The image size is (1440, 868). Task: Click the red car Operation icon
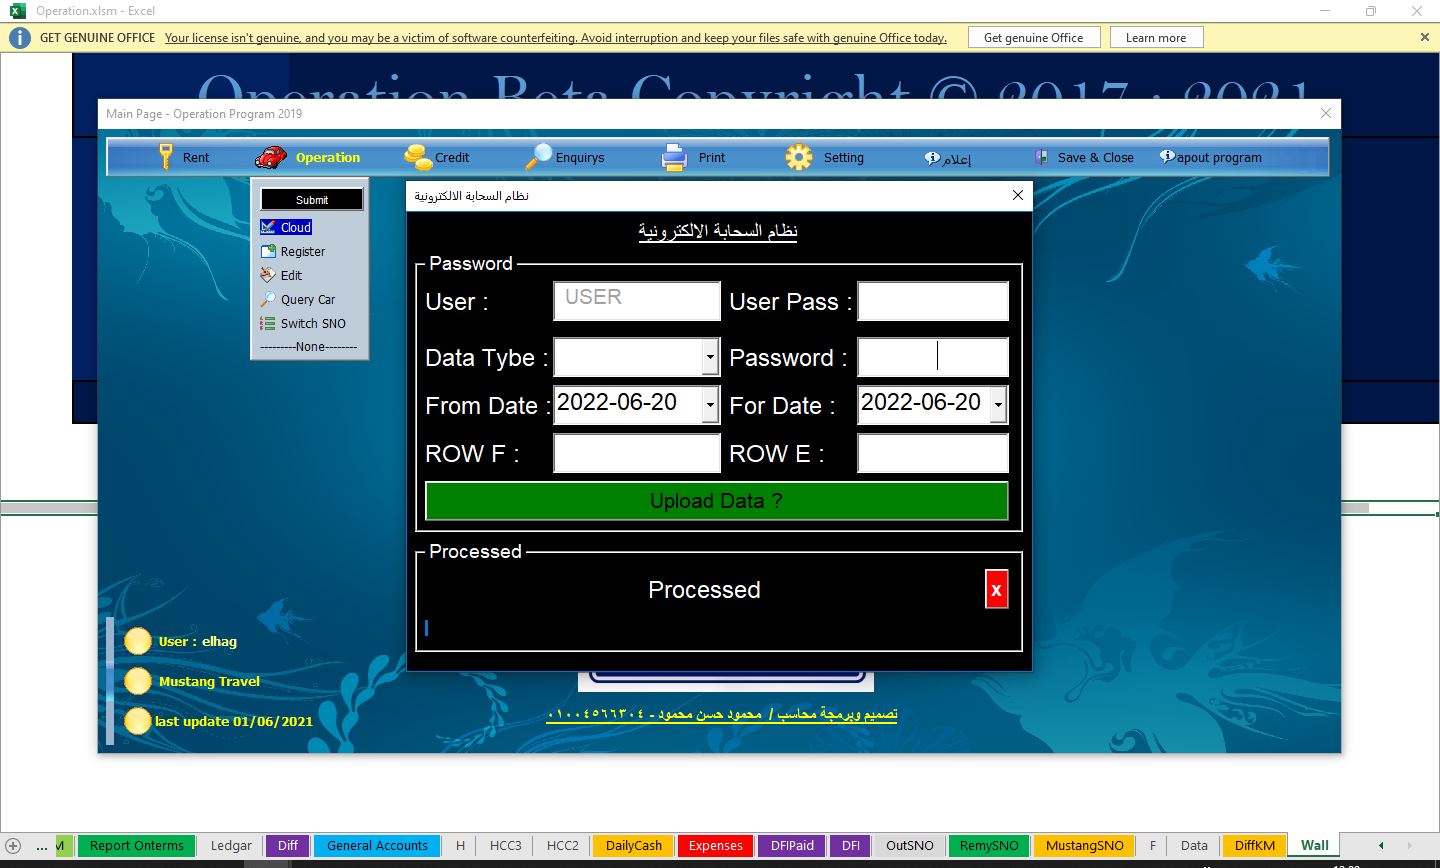tap(270, 157)
